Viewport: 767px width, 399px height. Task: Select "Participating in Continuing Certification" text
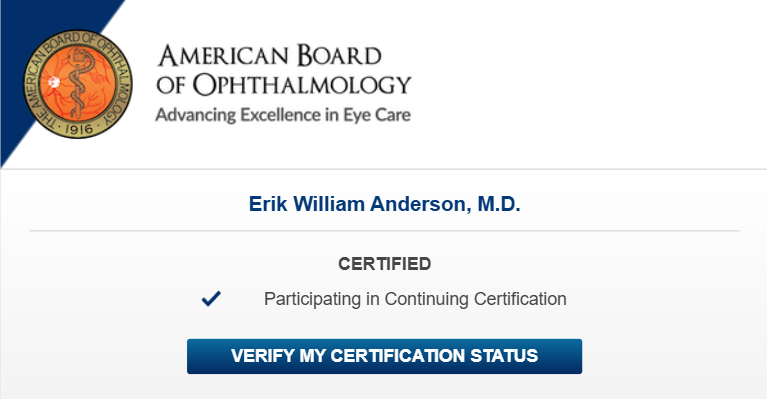click(415, 299)
